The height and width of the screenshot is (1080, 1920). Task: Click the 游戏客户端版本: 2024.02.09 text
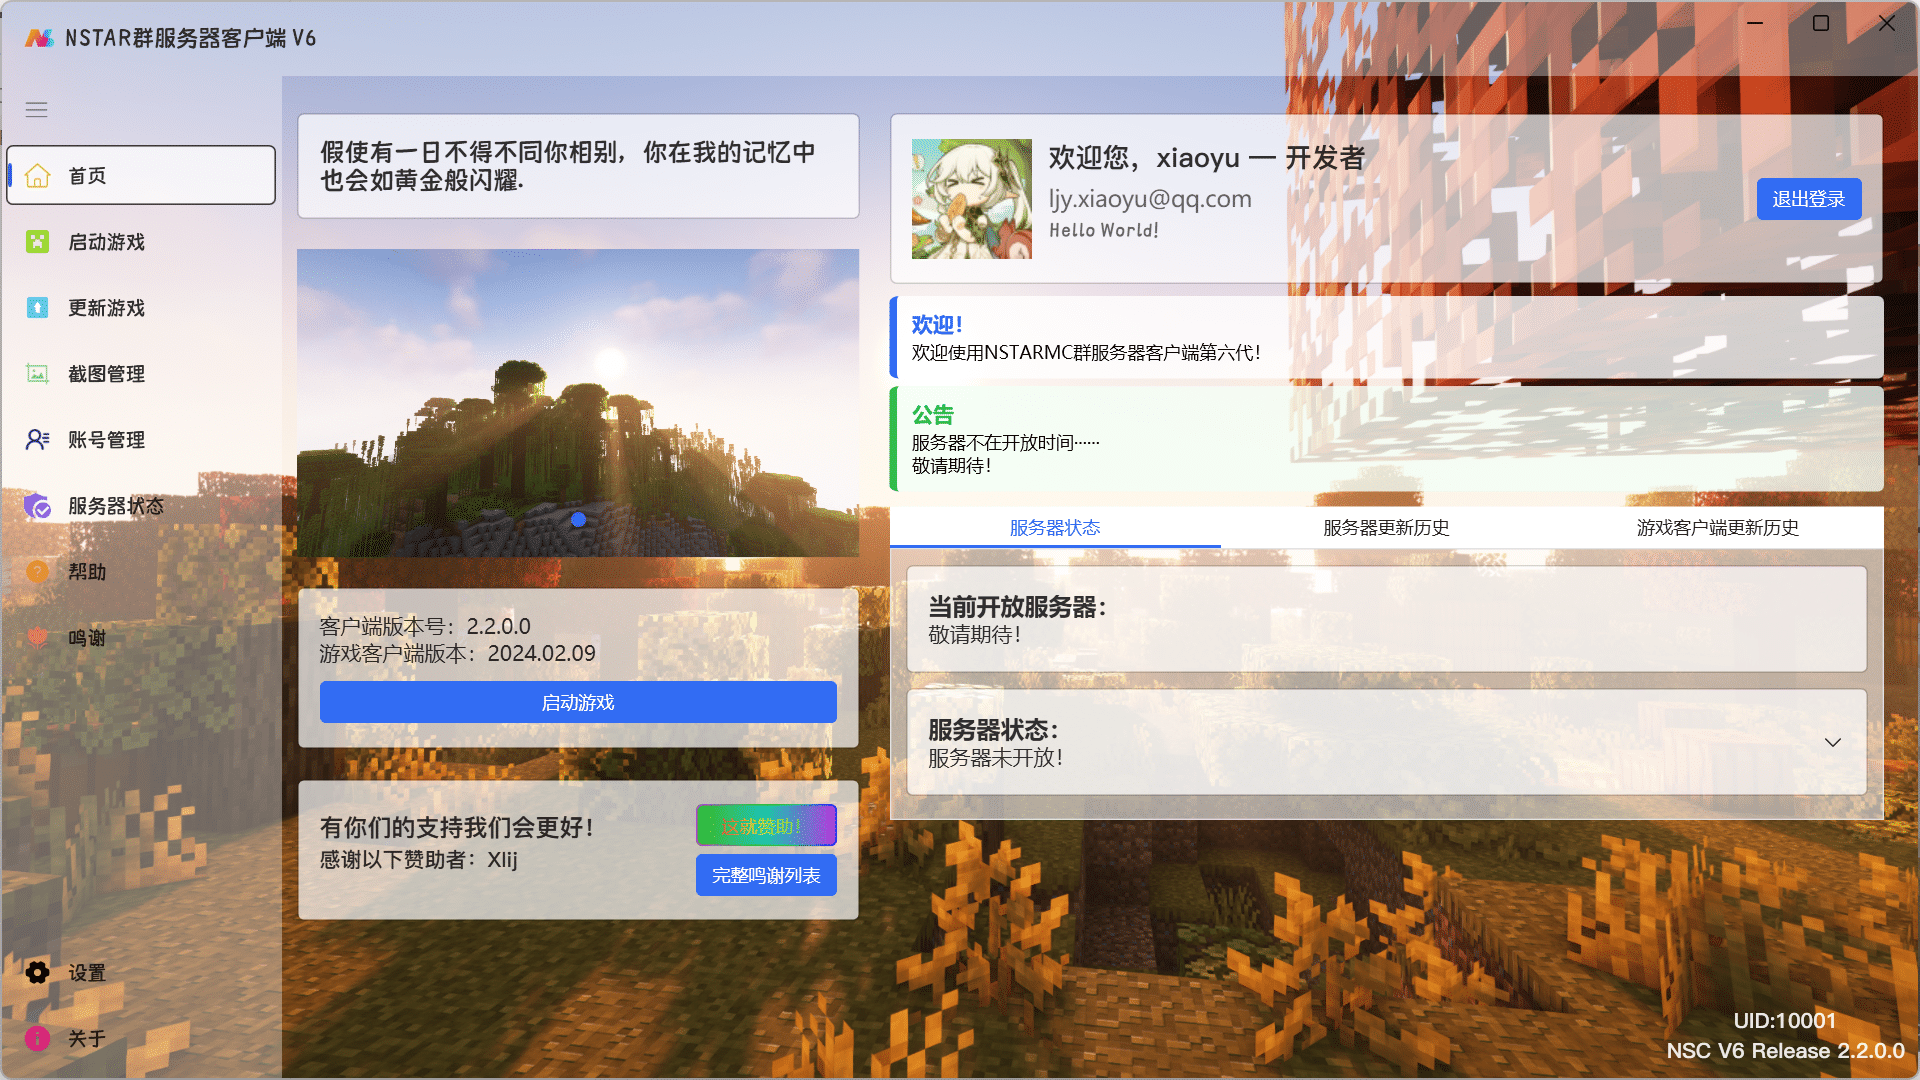[x=457, y=654]
